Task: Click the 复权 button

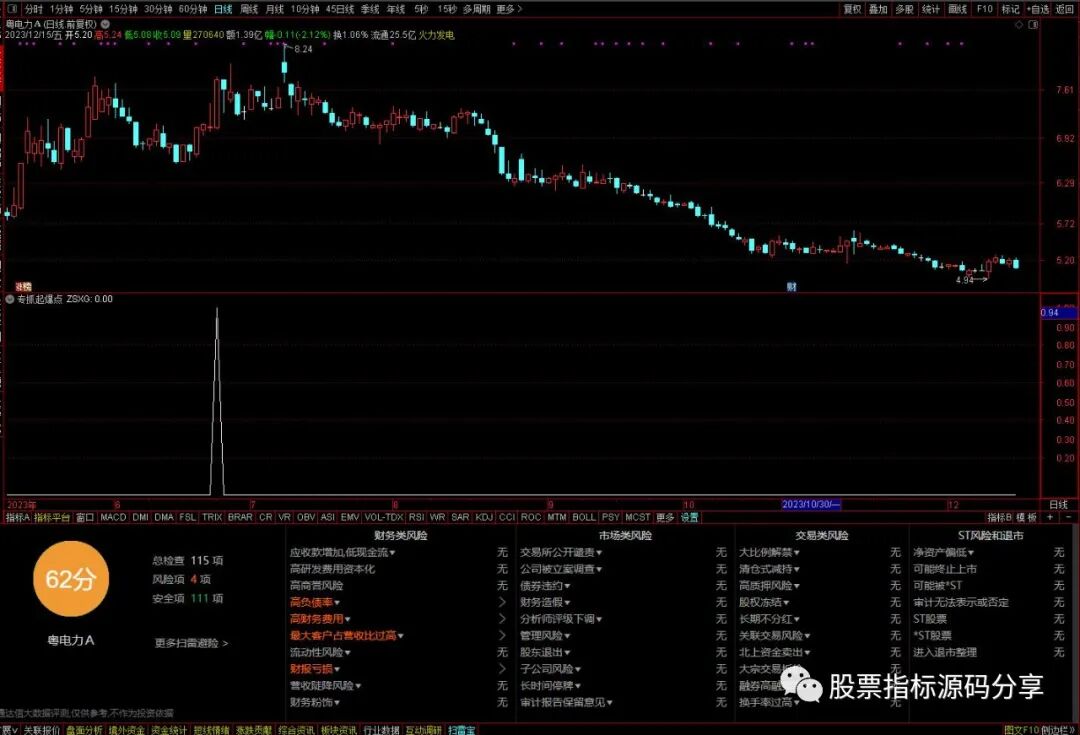Action: pyautogui.click(x=852, y=9)
